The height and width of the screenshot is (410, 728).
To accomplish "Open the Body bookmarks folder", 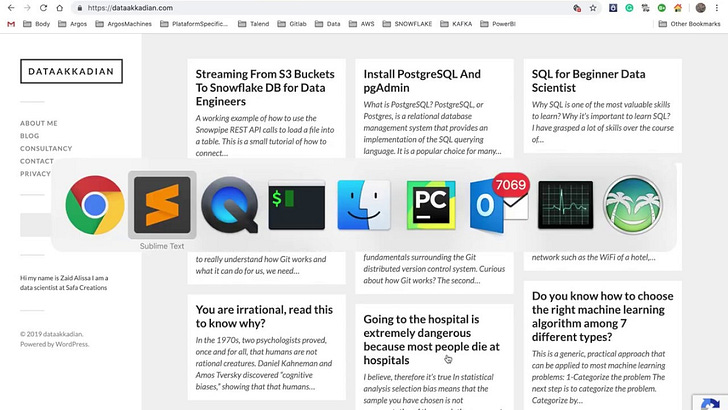I will click(x=37, y=24).
